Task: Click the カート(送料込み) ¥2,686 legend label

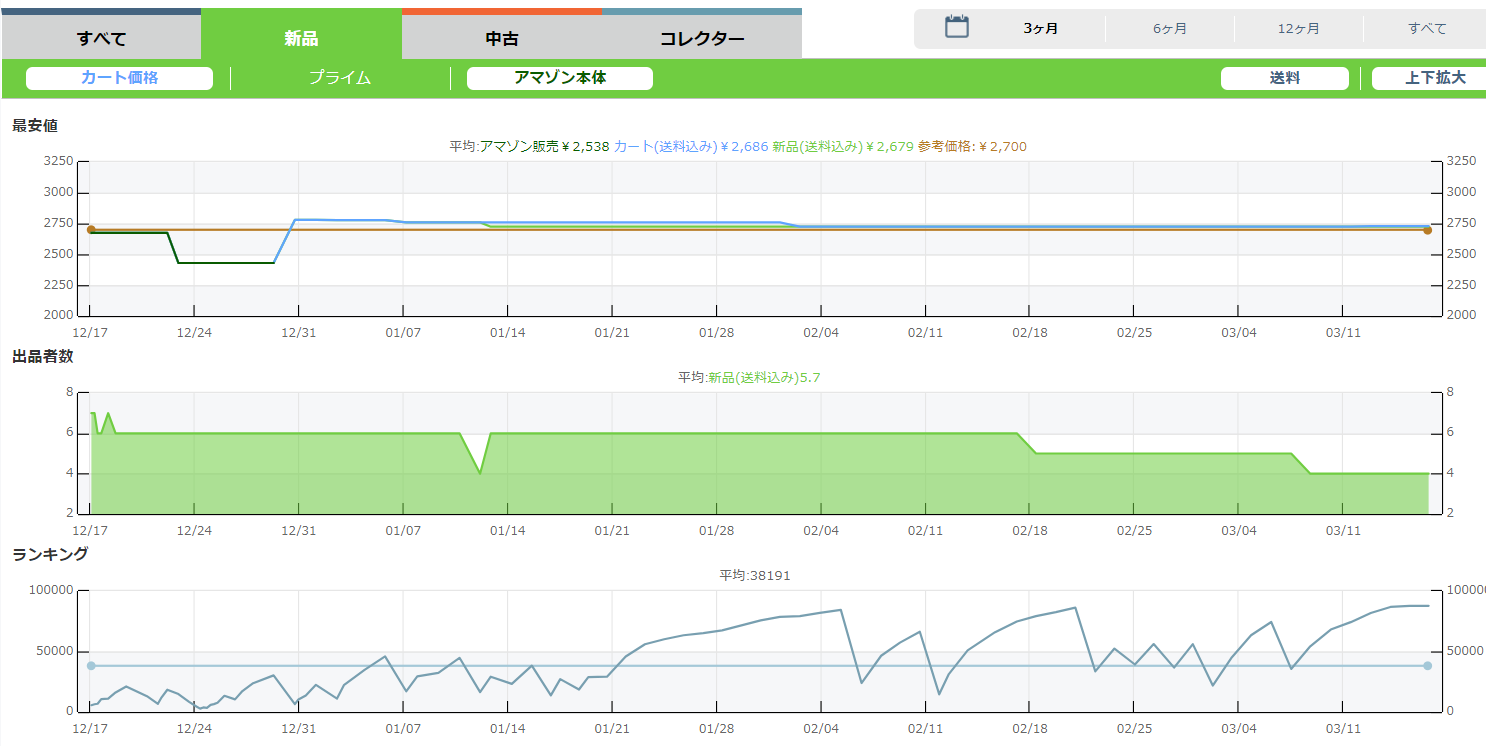Action: coord(691,147)
